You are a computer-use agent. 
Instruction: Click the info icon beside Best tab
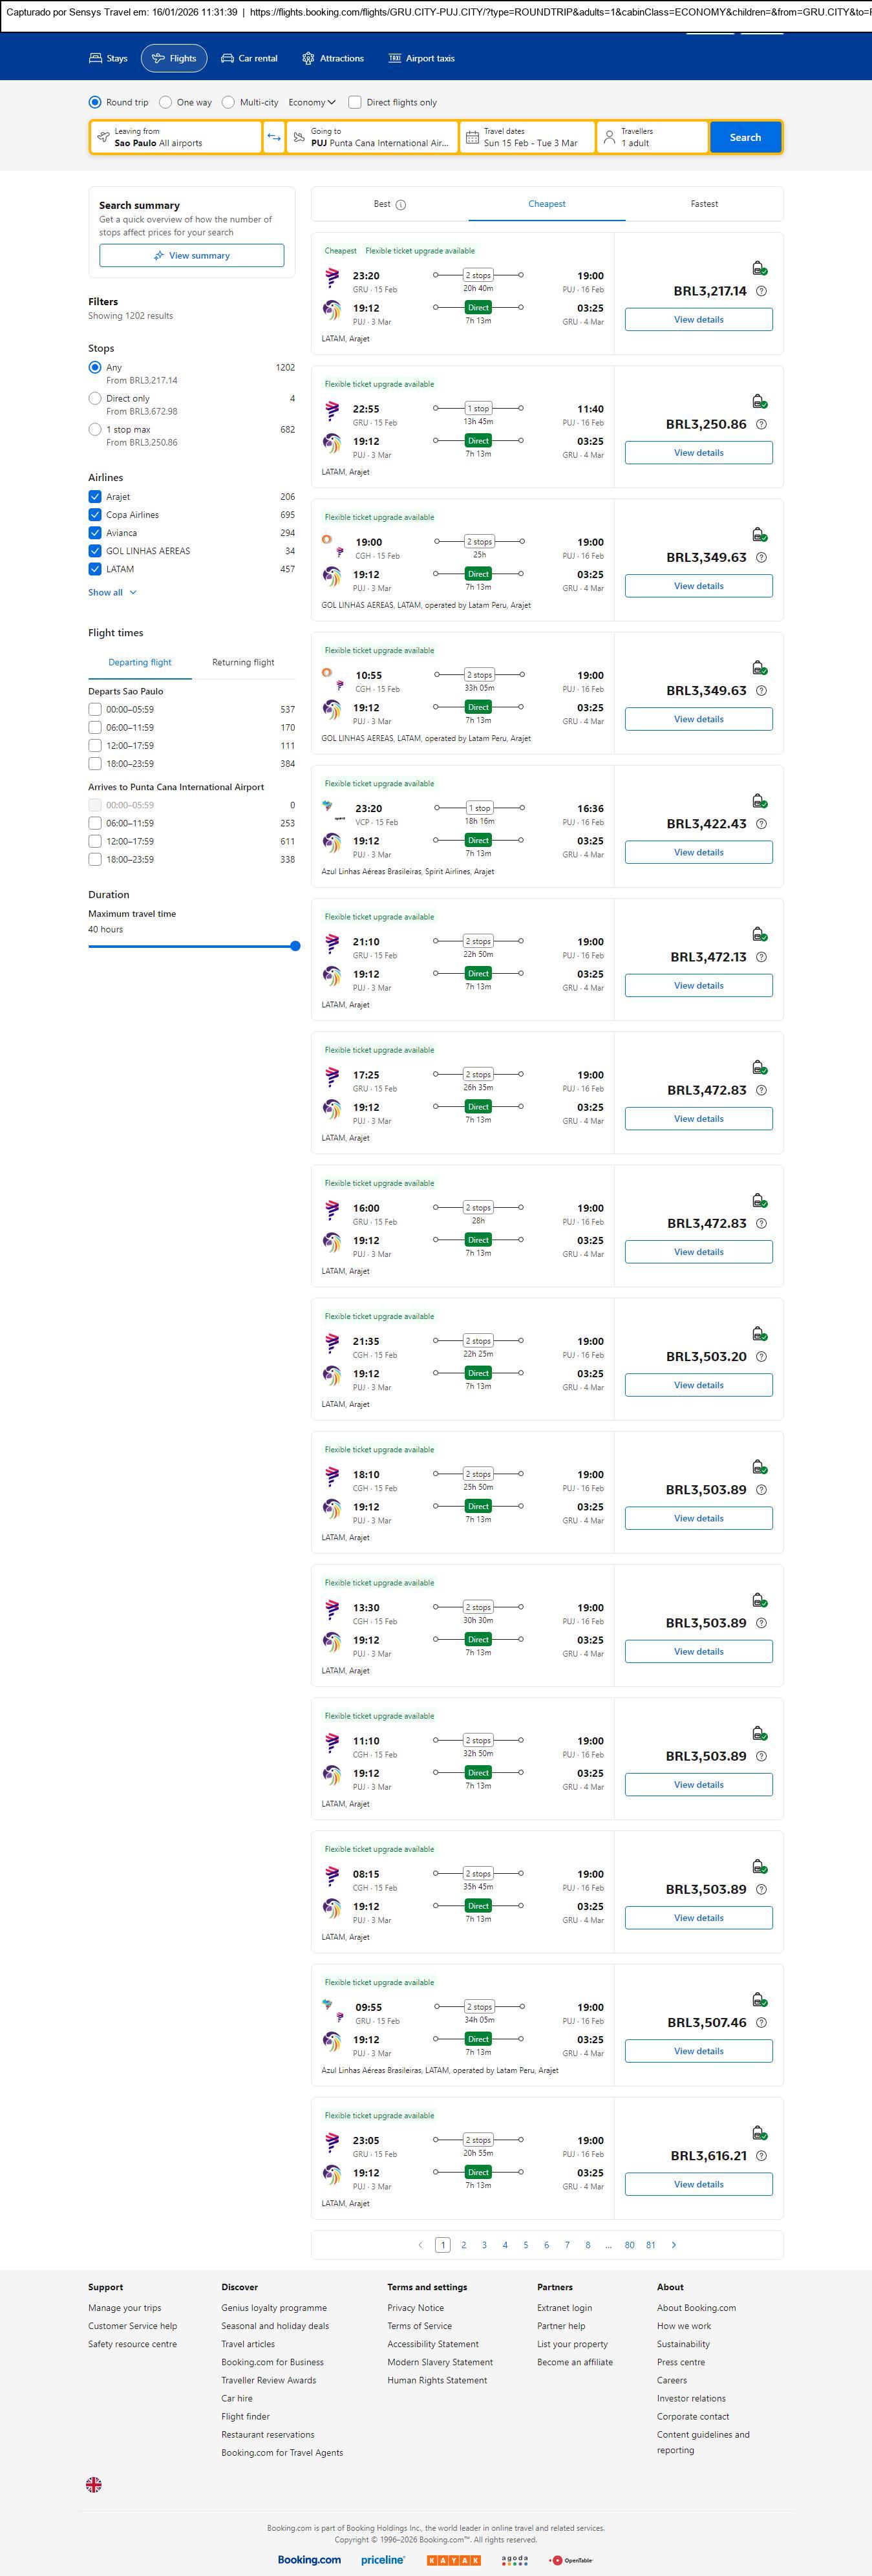click(x=401, y=205)
